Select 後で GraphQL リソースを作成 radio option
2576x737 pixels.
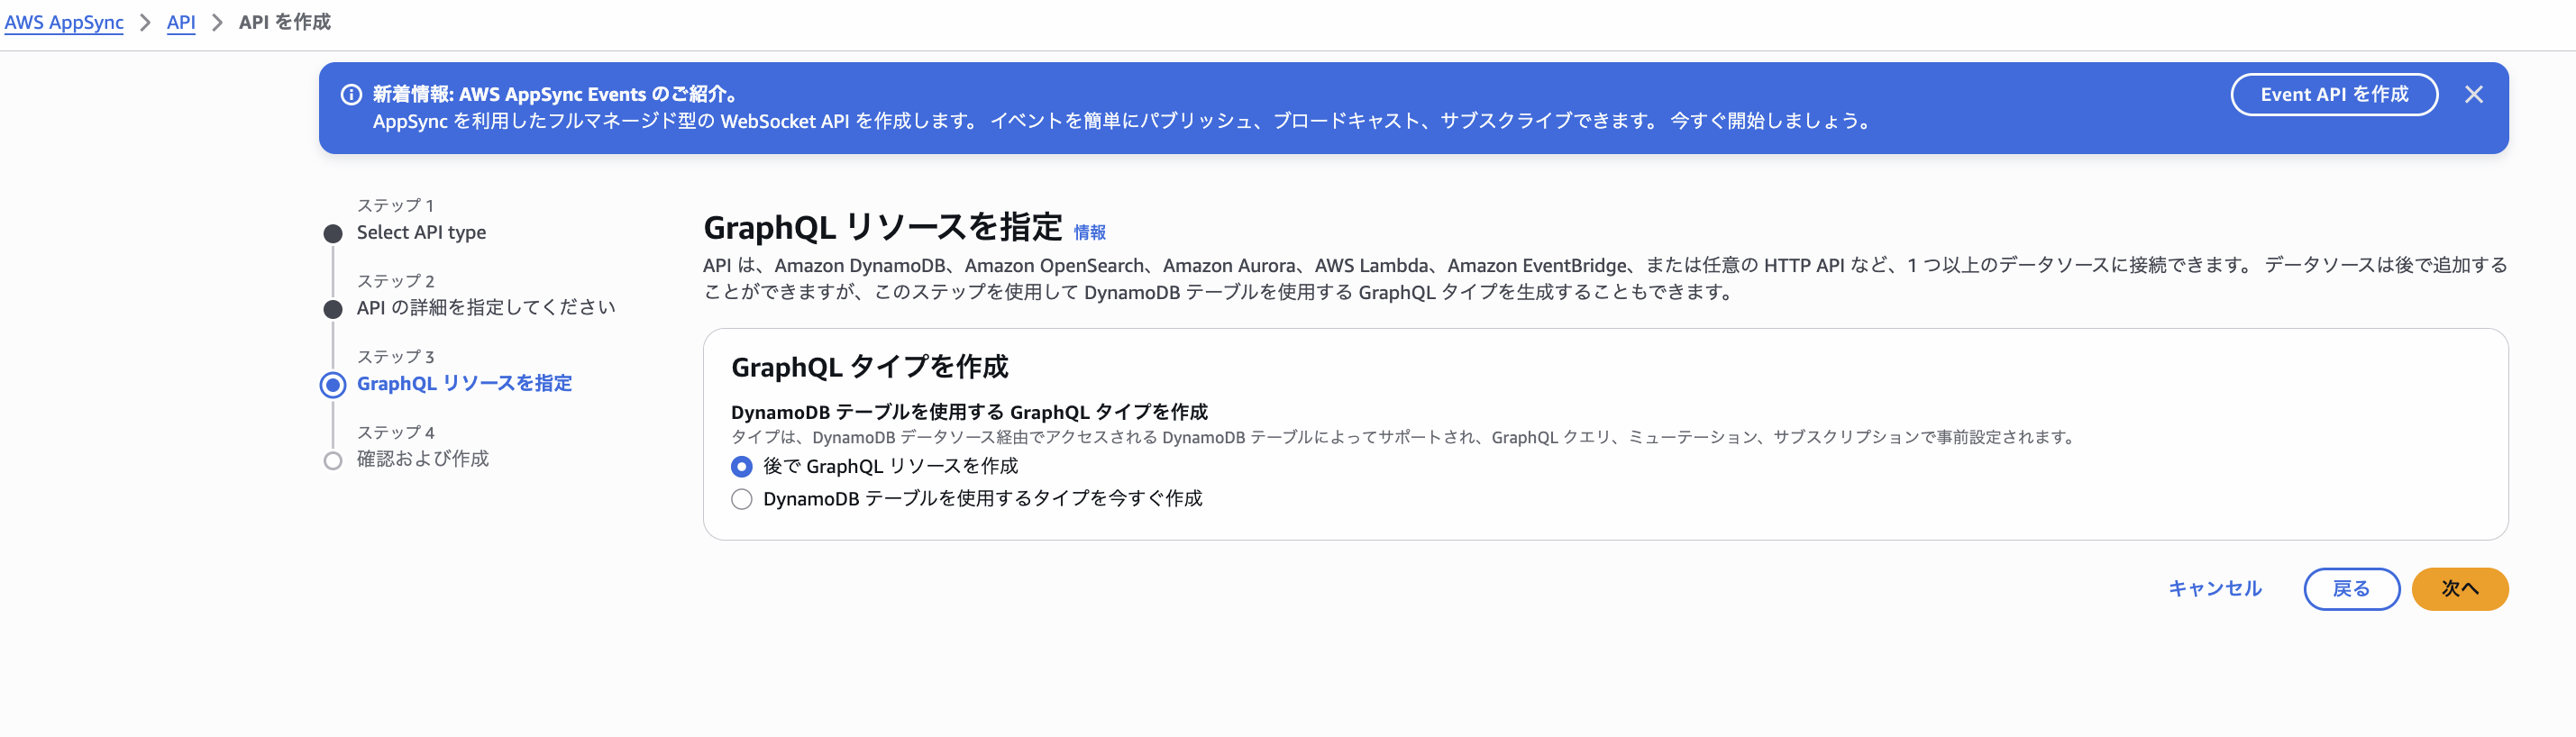click(x=742, y=466)
